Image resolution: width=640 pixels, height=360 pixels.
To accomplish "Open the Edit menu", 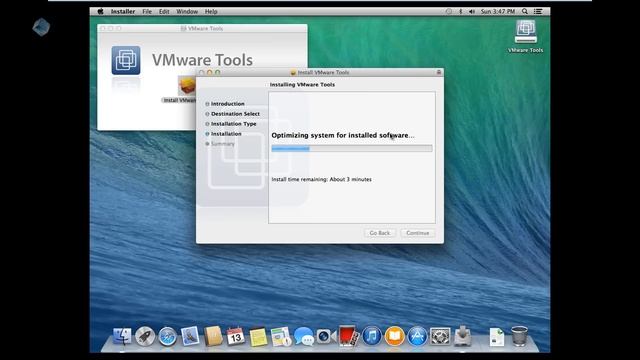I will pyautogui.click(x=164, y=11).
